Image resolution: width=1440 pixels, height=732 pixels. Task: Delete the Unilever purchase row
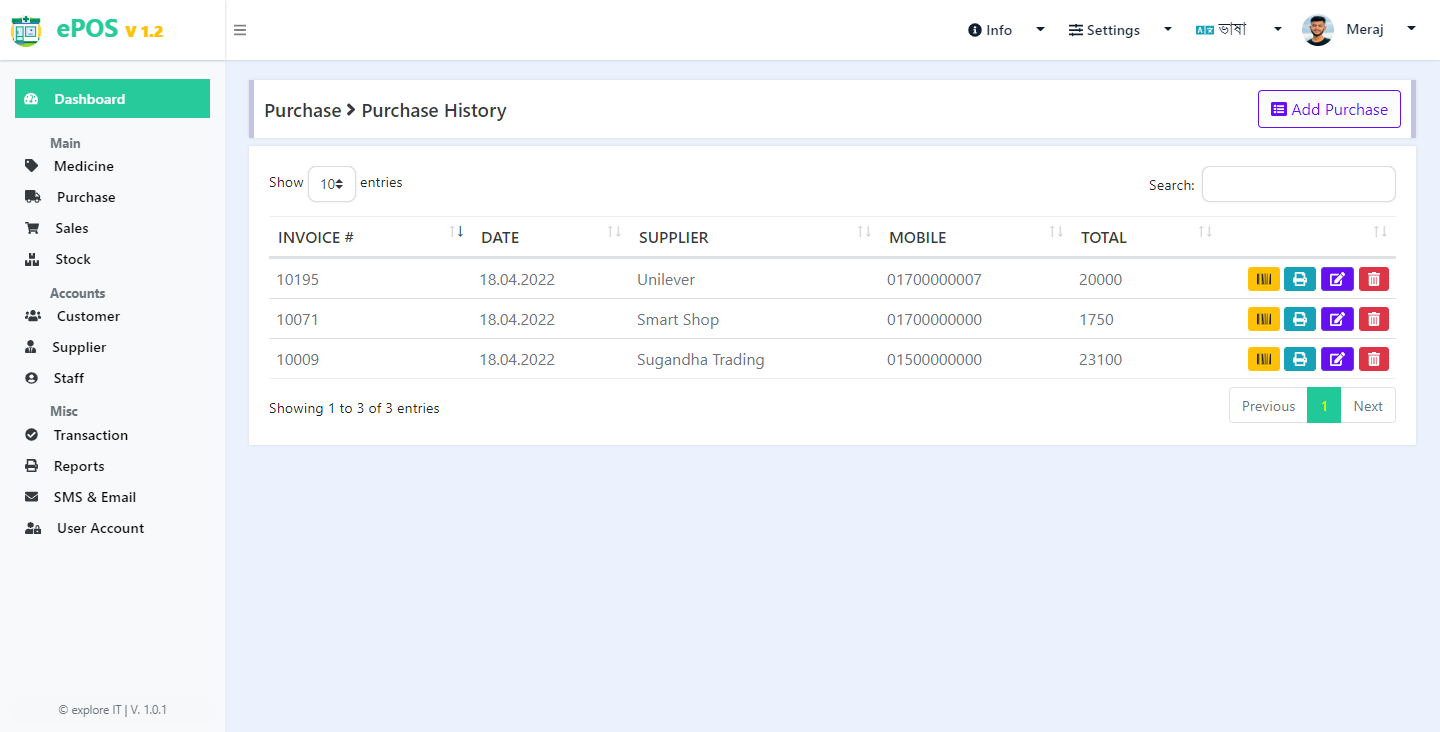pyautogui.click(x=1374, y=279)
